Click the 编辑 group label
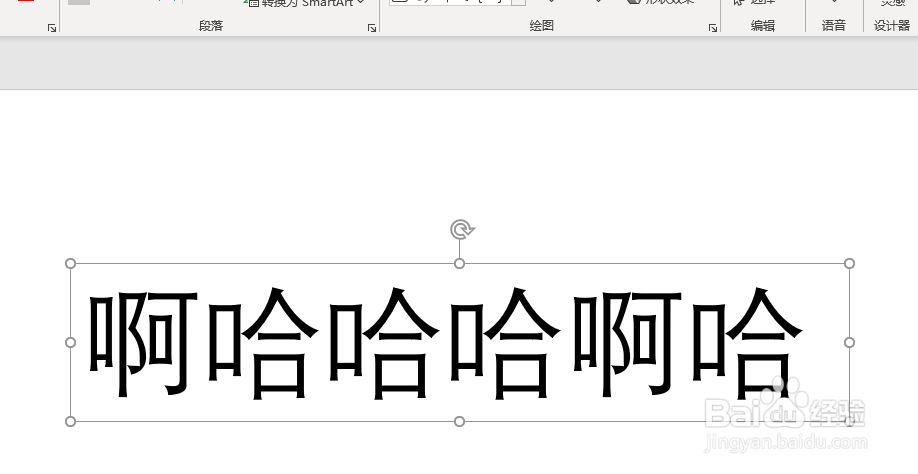 763,26
